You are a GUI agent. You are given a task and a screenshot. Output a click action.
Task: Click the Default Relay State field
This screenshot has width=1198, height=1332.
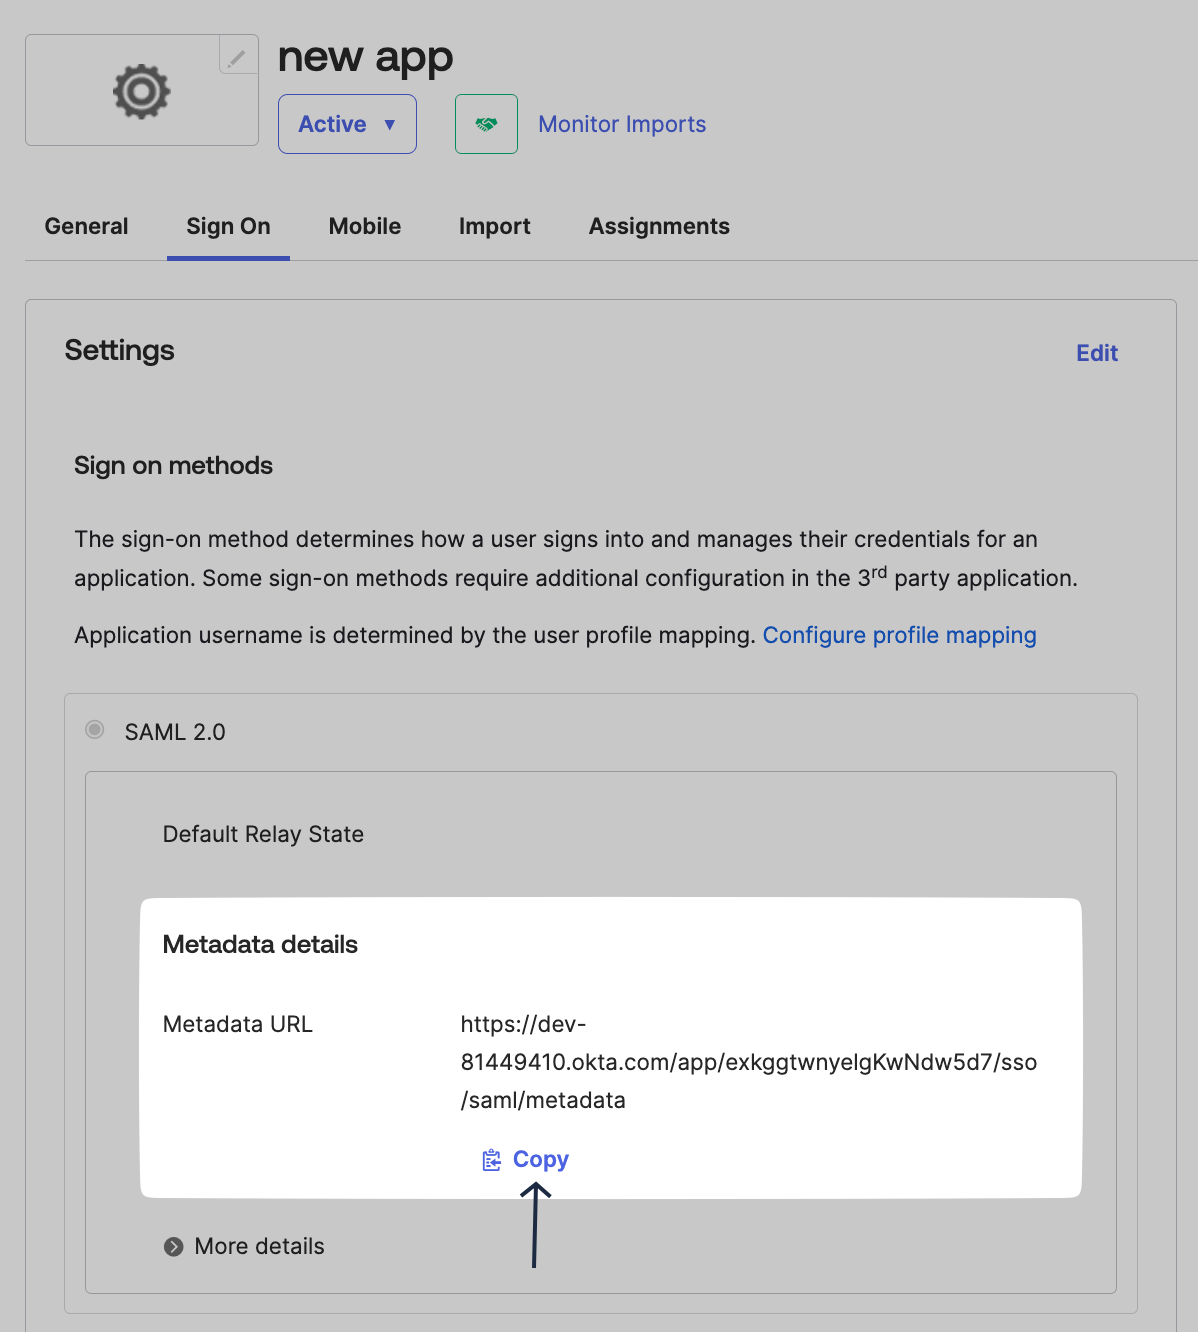(263, 834)
